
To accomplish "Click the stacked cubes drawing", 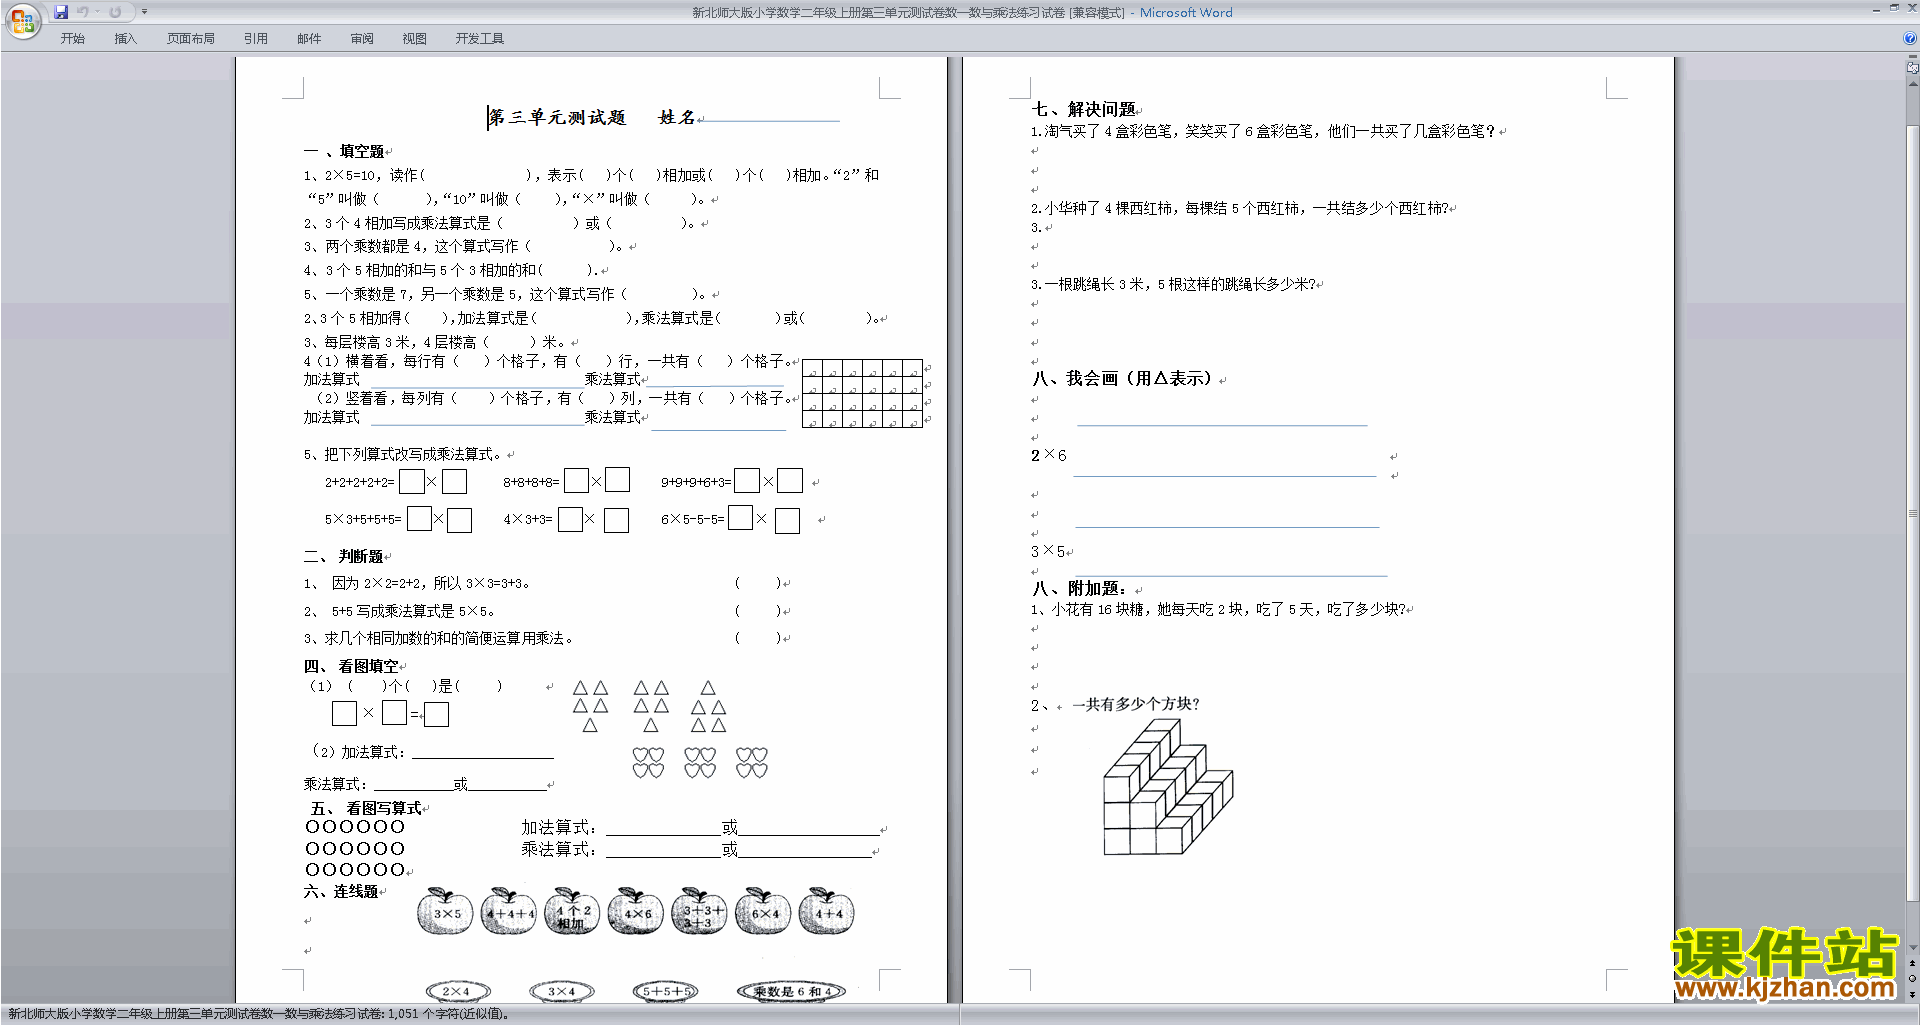I will (1168, 789).
